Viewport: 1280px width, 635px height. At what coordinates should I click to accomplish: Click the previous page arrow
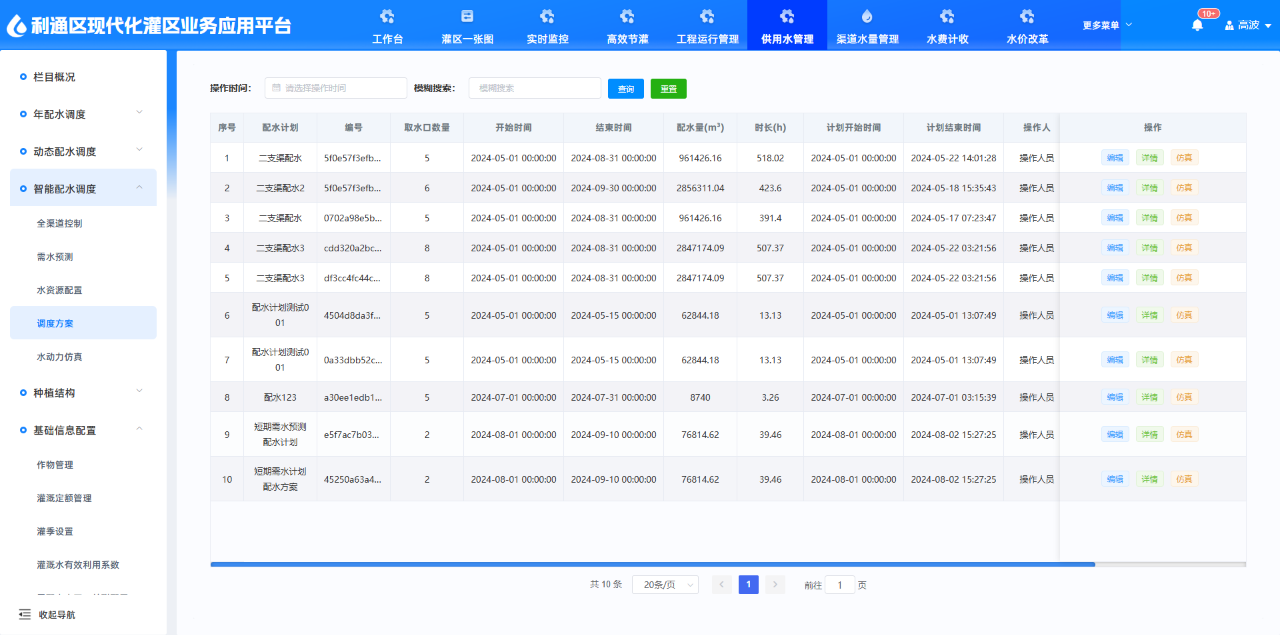(722, 585)
